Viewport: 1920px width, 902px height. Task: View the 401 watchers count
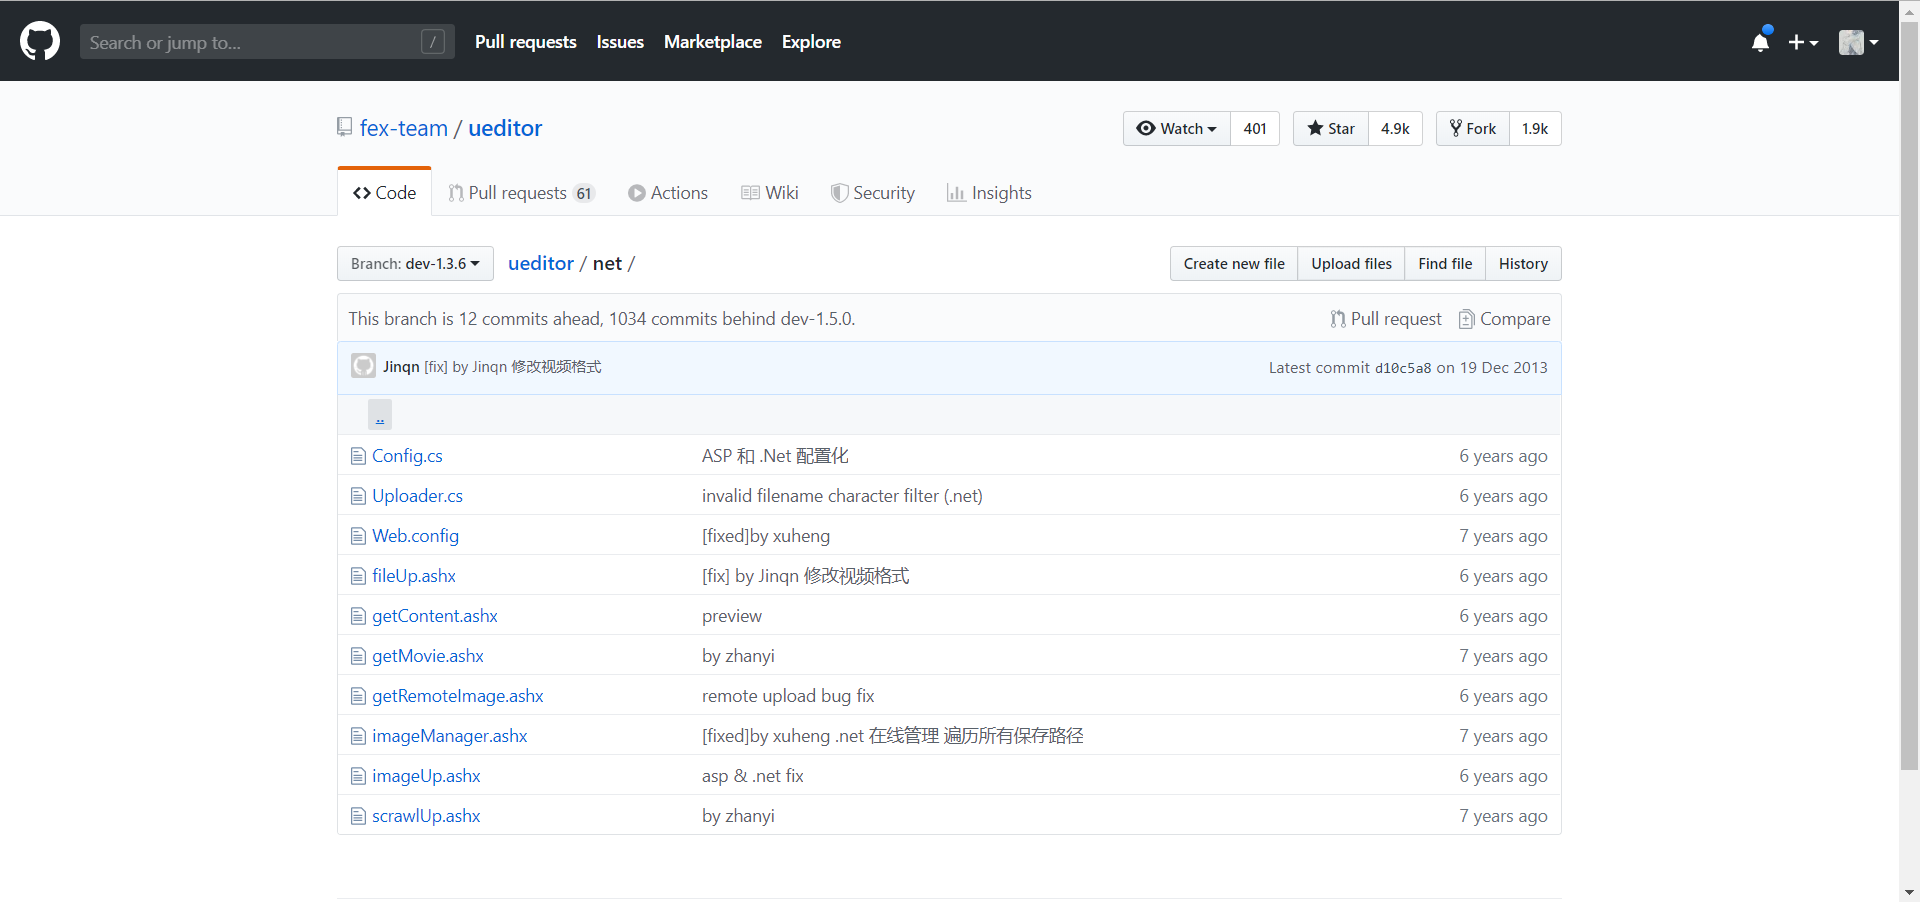(x=1255, y=128)
